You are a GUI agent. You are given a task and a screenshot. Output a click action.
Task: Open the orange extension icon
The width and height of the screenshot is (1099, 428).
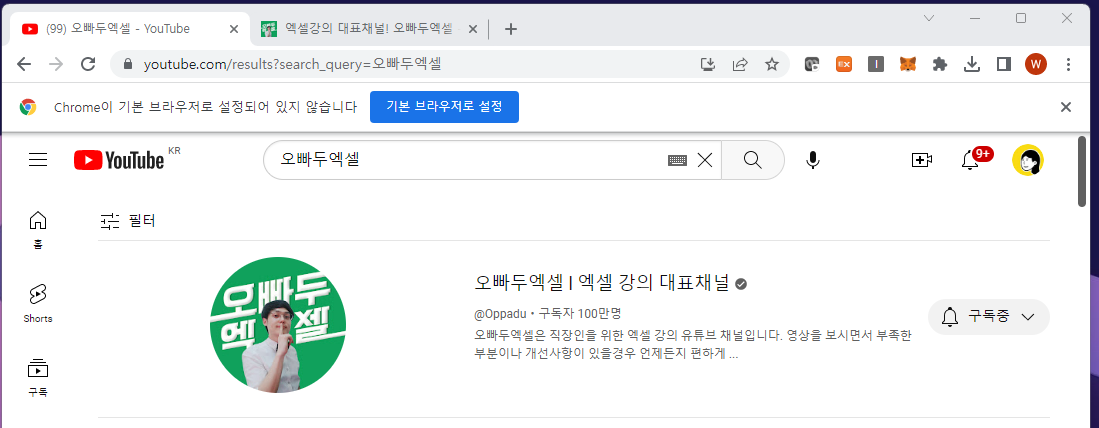point(844,64)
